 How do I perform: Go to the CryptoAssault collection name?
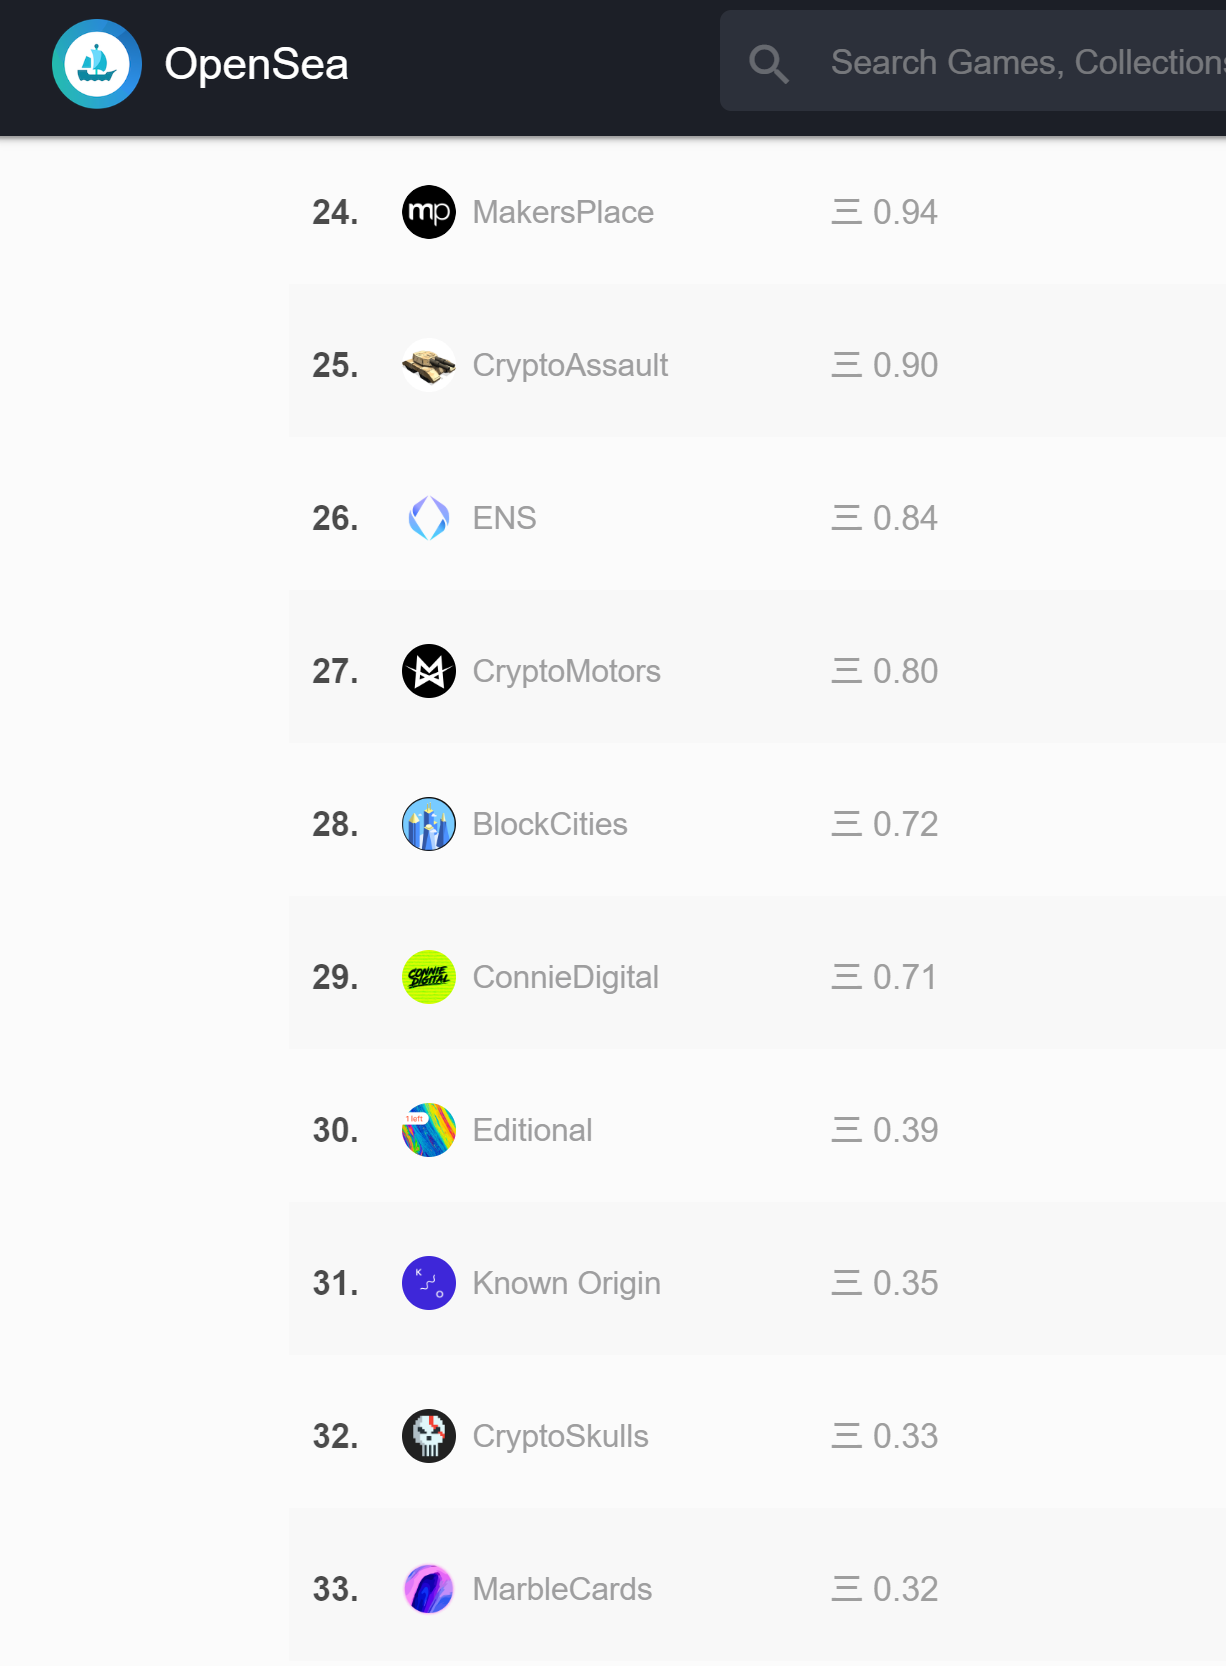point(570,365)
